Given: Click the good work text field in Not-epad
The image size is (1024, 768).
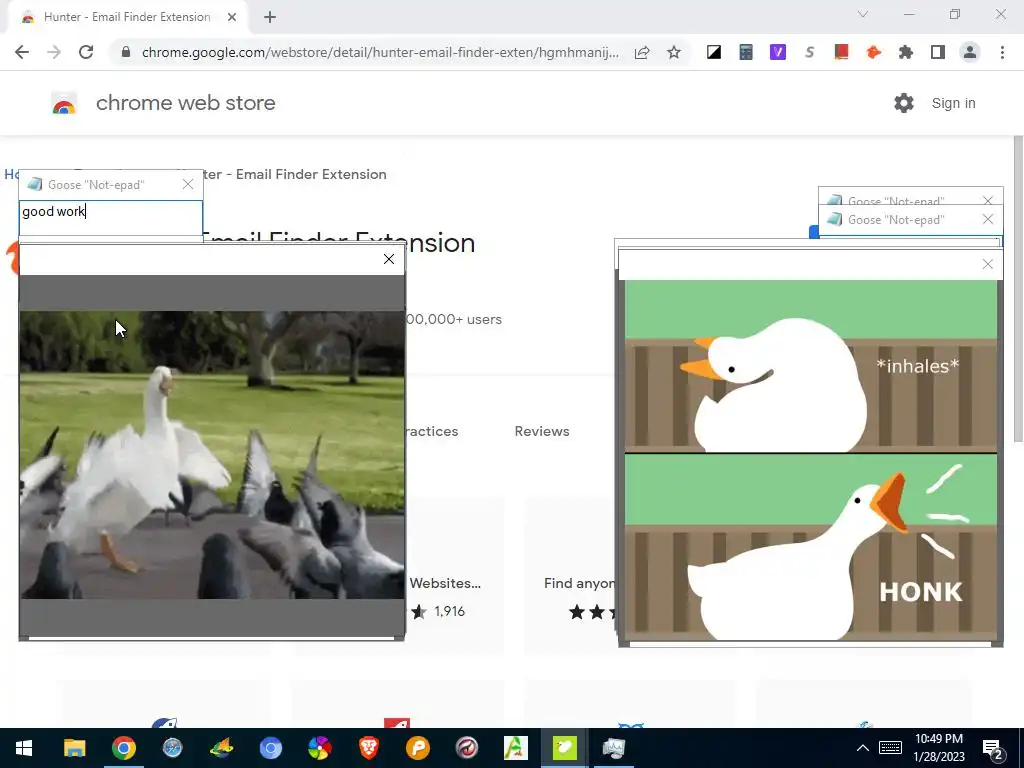Looking at the screenshot, I should (110, 217).
